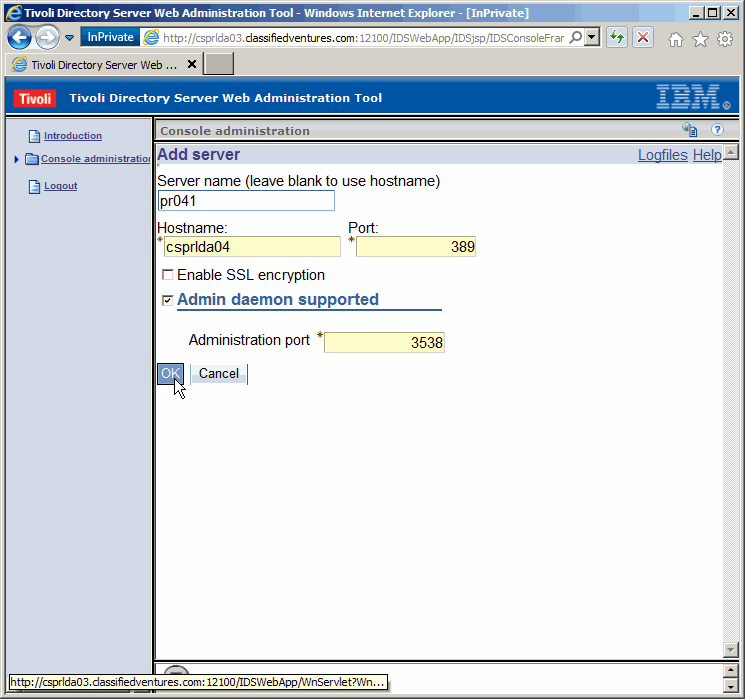Open the browser Tools gear icon
745x699 pixels.
pos(724,39)
